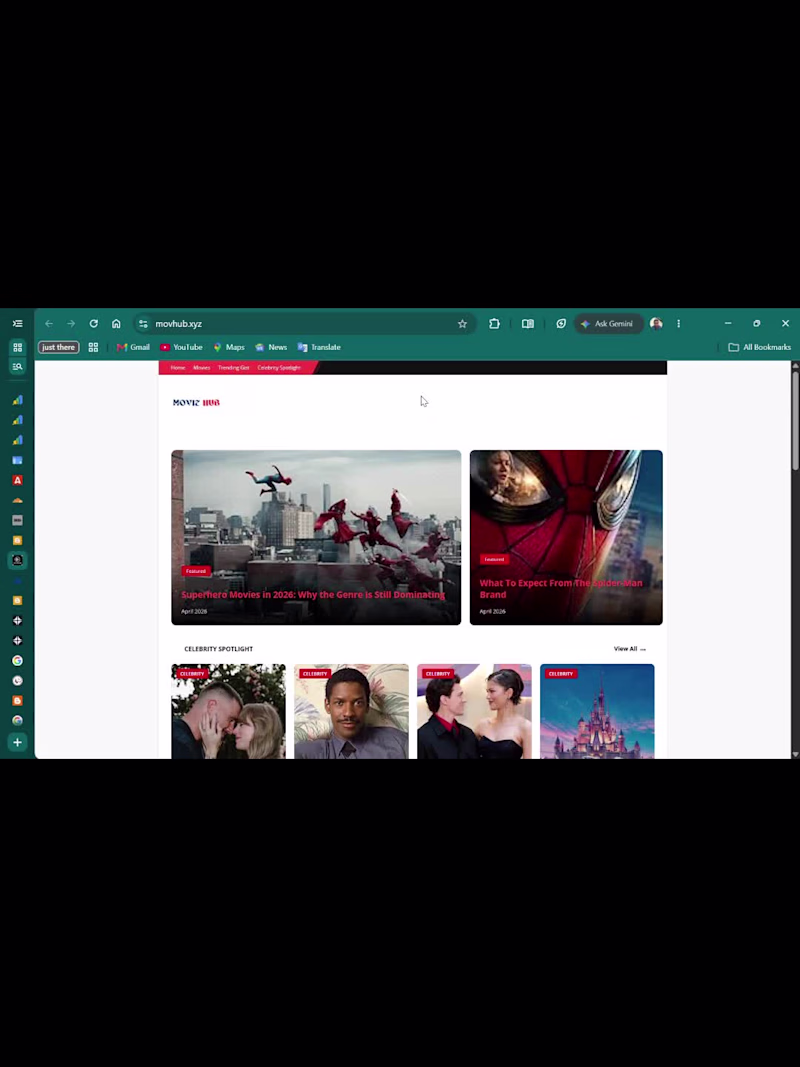Open the Disney castle celebrity thumbnail
800x1067 pixels.
597,711
